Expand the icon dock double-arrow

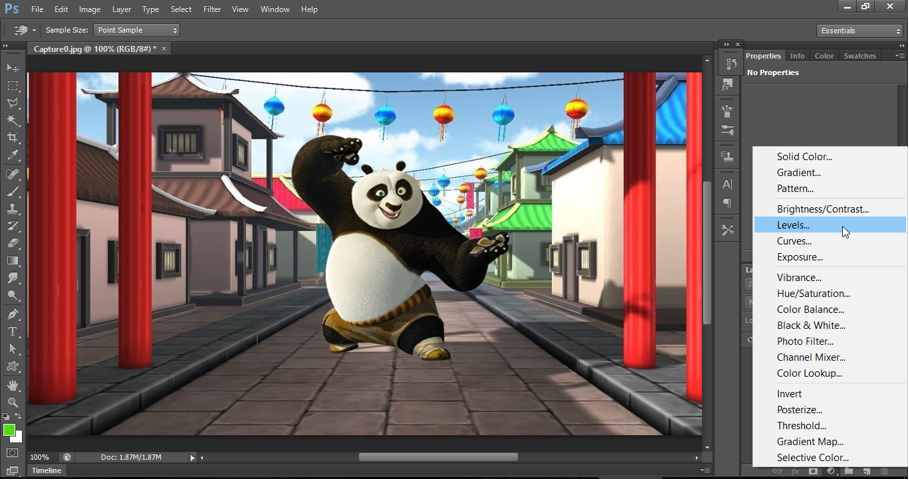click(726, 44)
